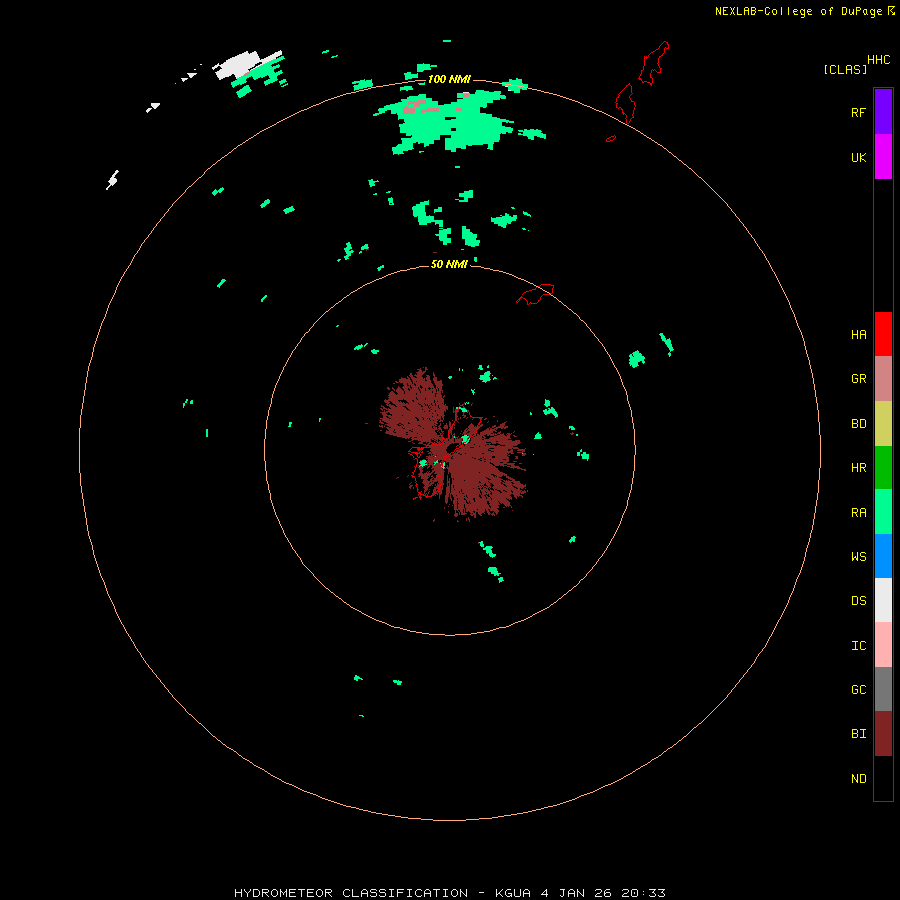900x900 pixels.
Task: Click the ND legend label
Action: click(858, 779)
